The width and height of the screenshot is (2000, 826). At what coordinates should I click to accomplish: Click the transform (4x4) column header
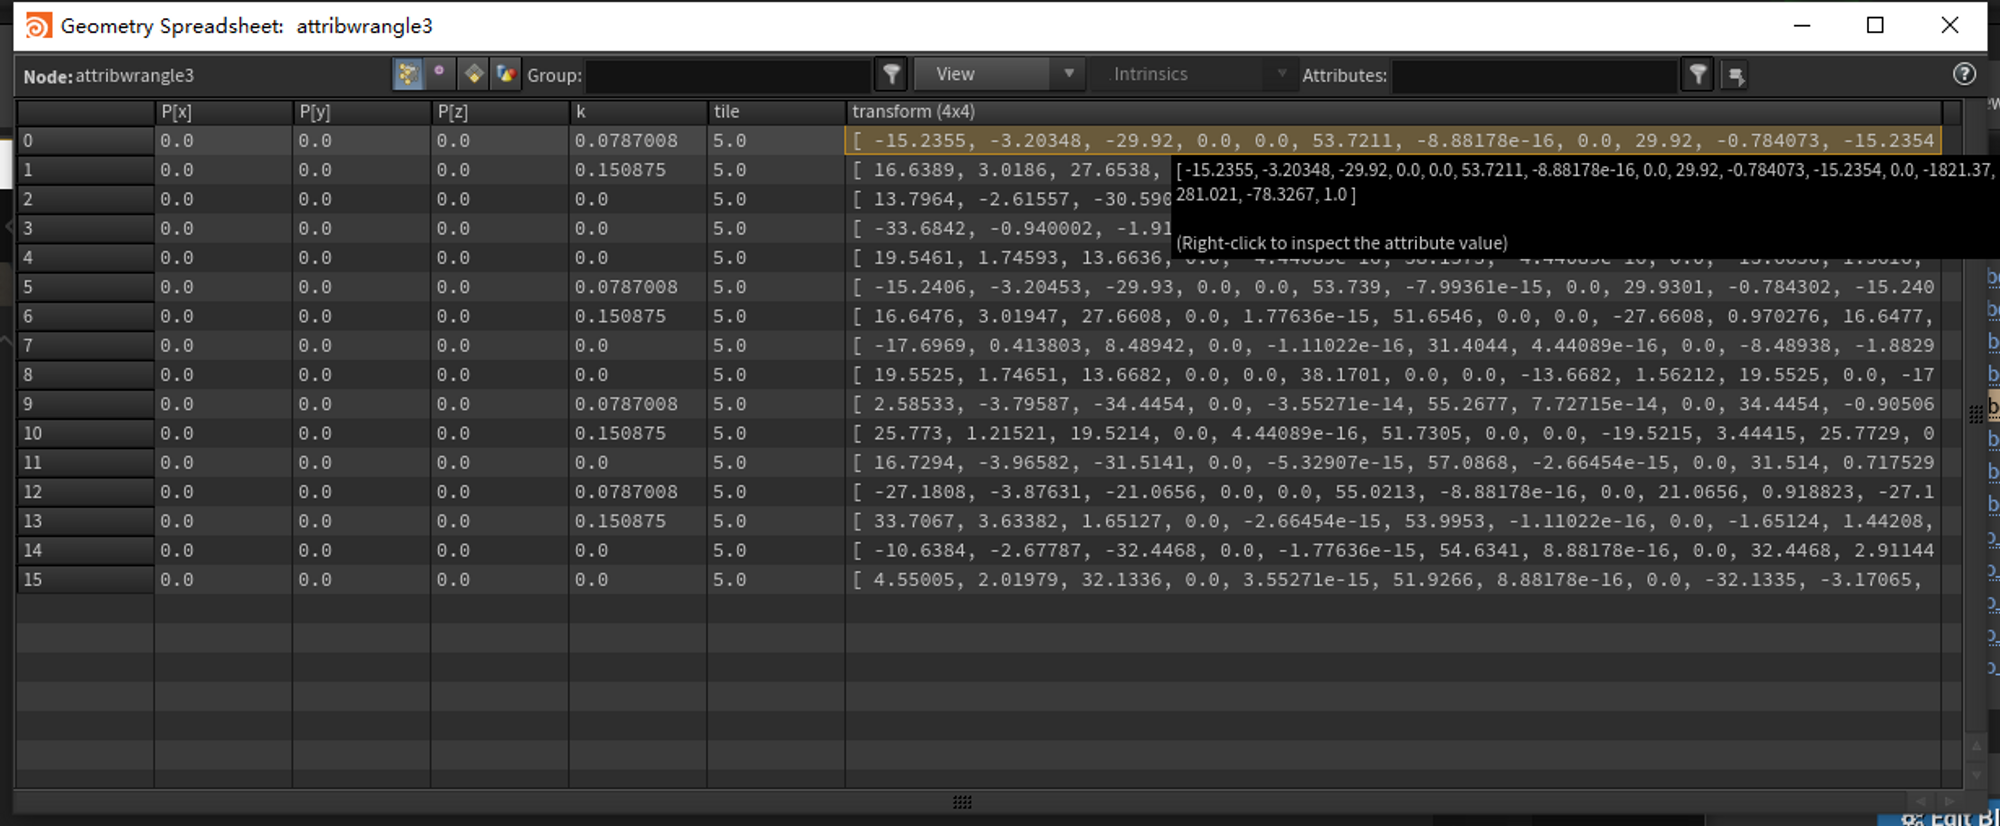pyautogui.click(x=1390, y=112)
